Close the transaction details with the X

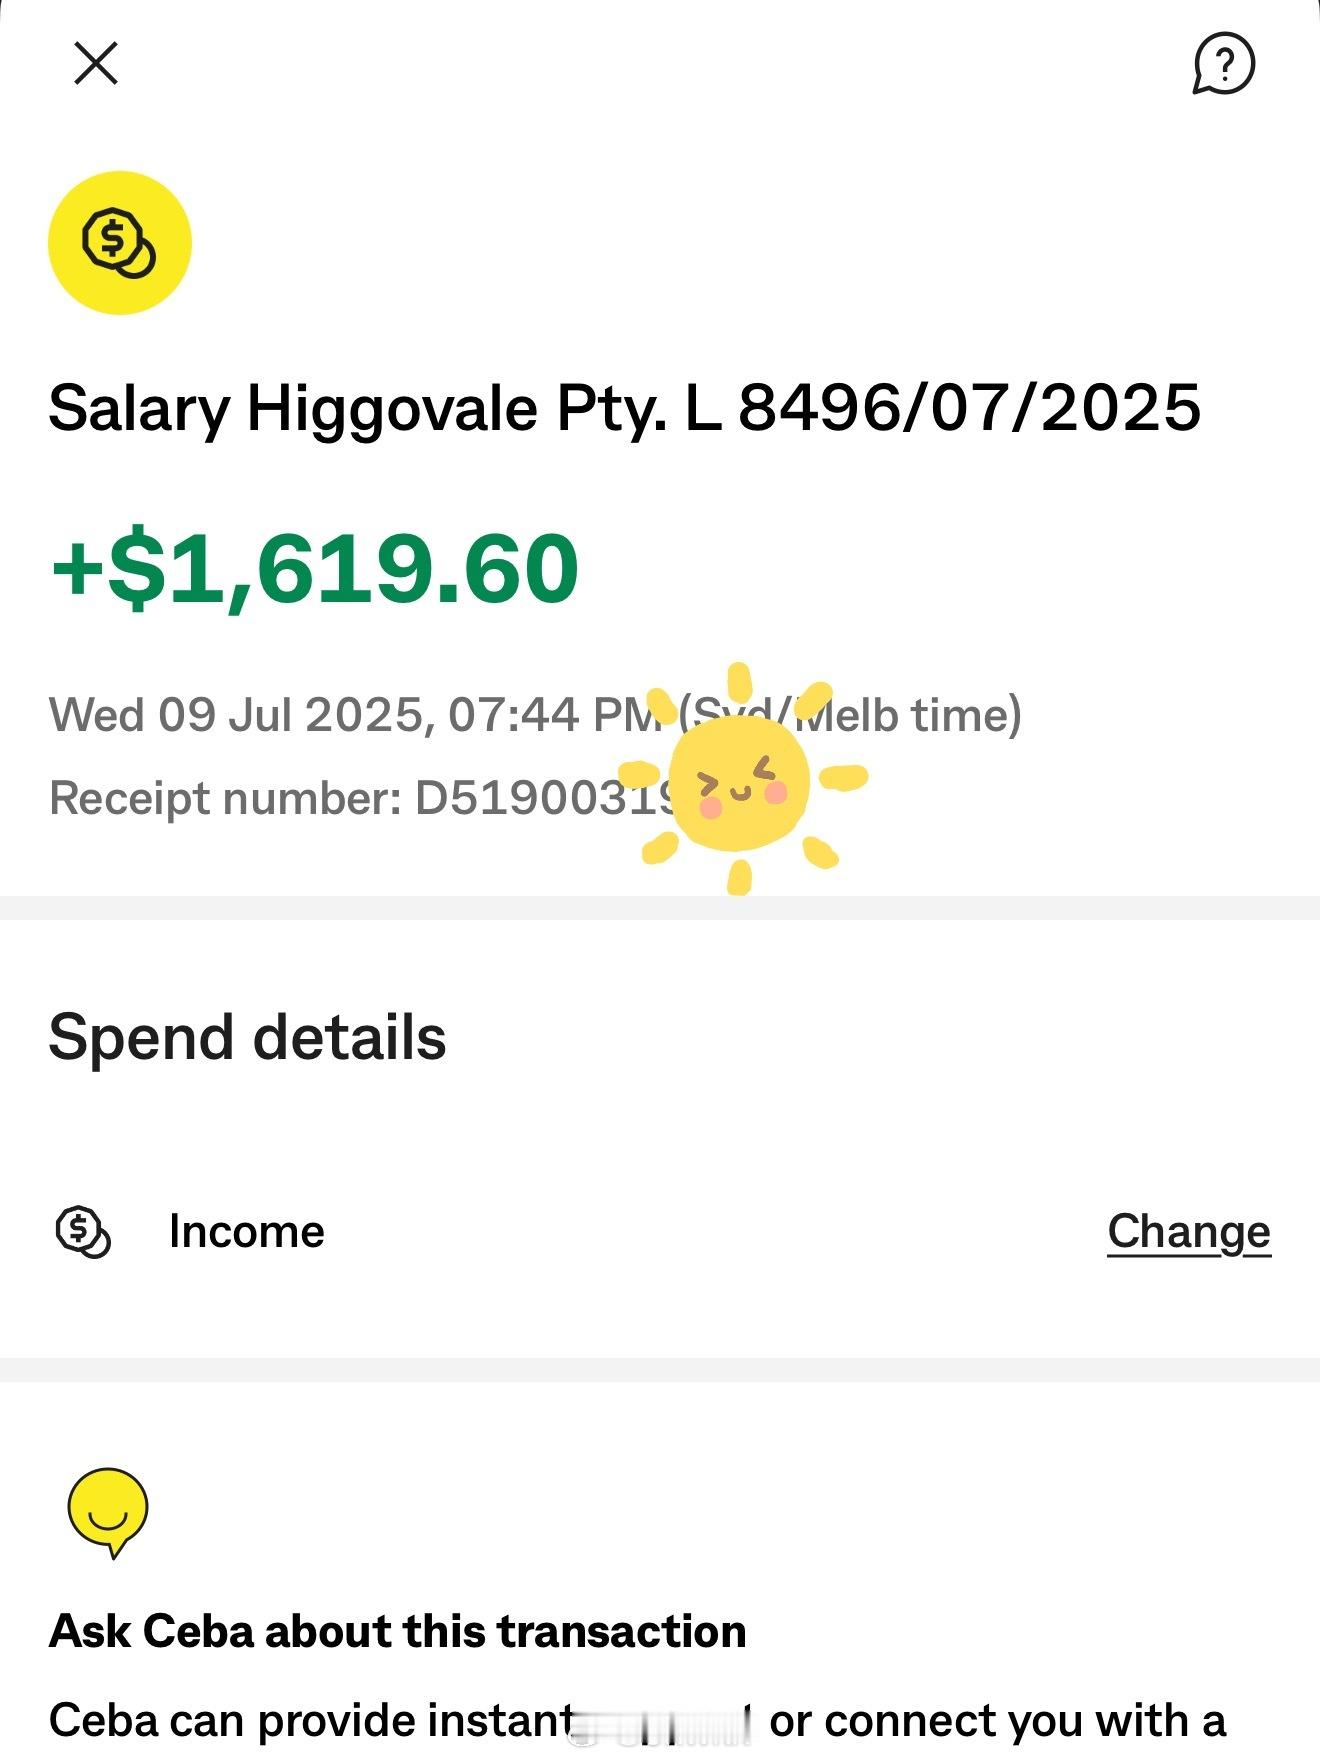pos(96,64)
